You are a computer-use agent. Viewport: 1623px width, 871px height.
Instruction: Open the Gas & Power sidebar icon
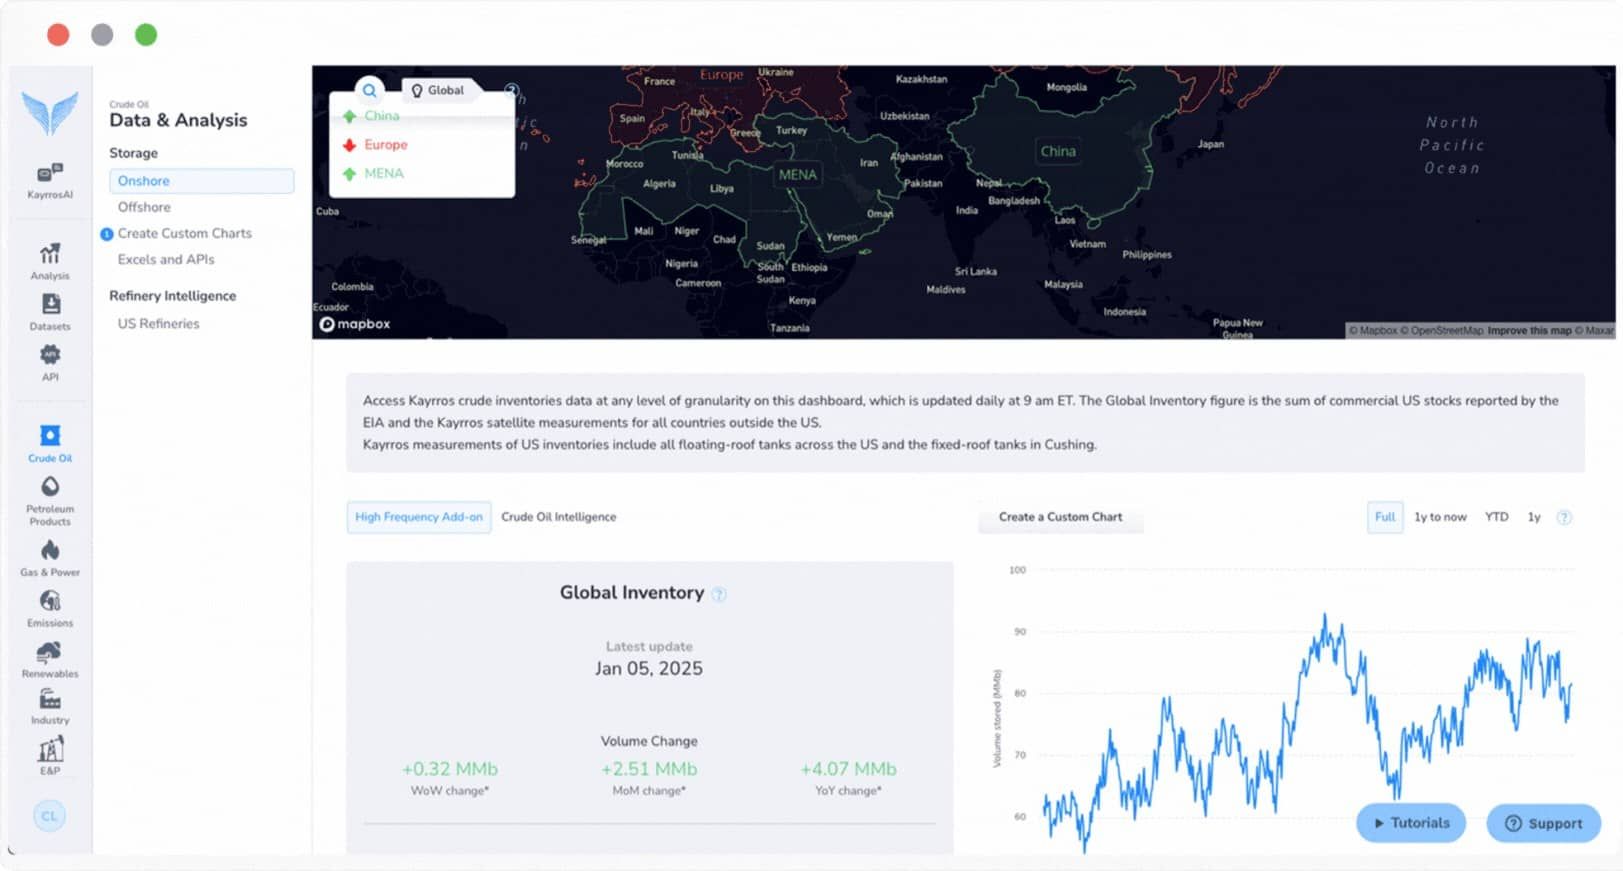point(50,558)
